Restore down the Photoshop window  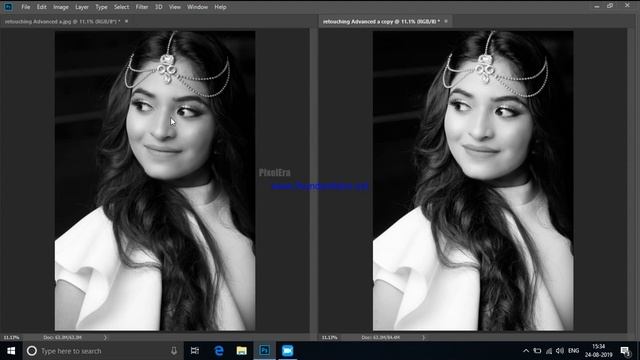610,6
